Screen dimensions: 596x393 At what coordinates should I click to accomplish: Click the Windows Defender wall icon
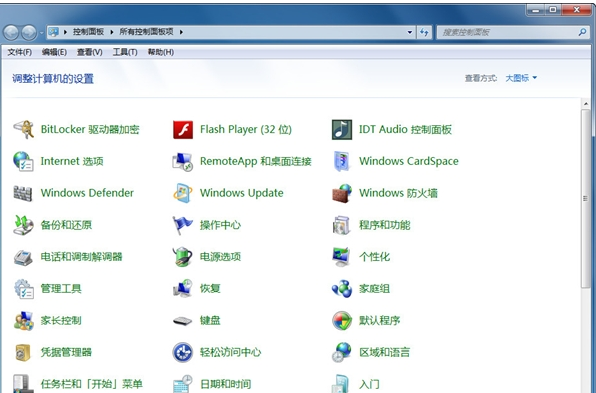(x=23, y=193)
